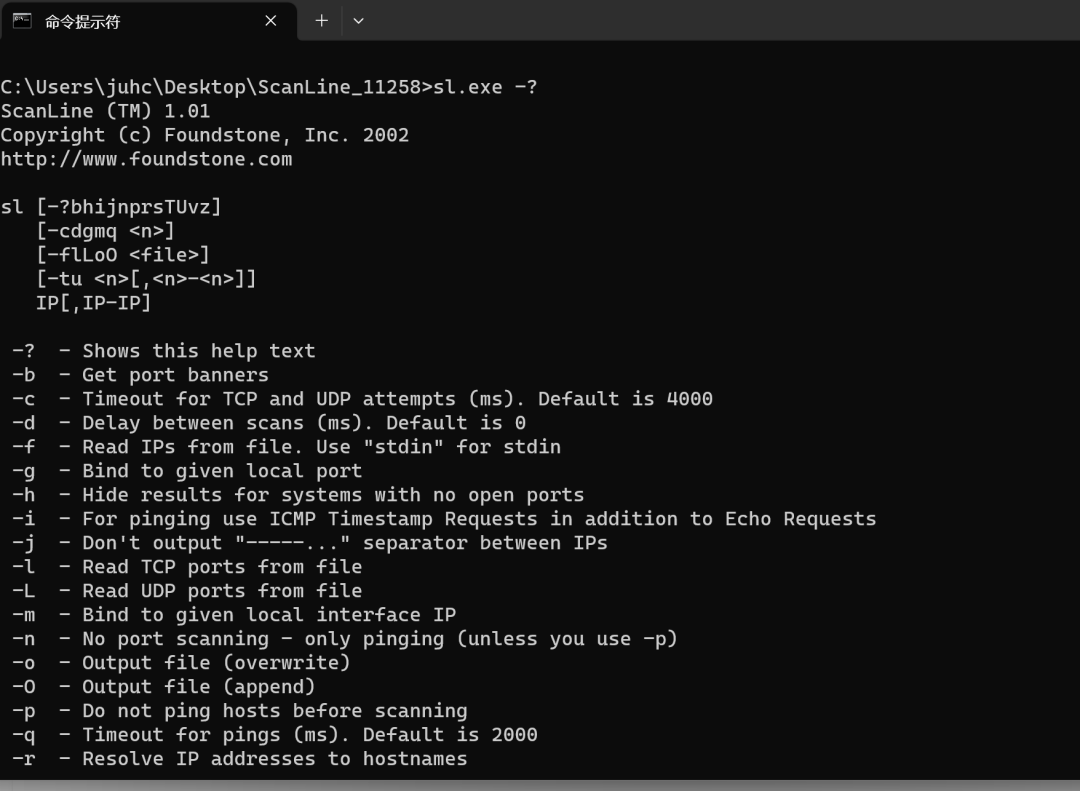Viewport: 1080px width, 791px height.
Task: Click 'Read IPs from file' line
Action: pyautogui.click(x=287, y=447)
